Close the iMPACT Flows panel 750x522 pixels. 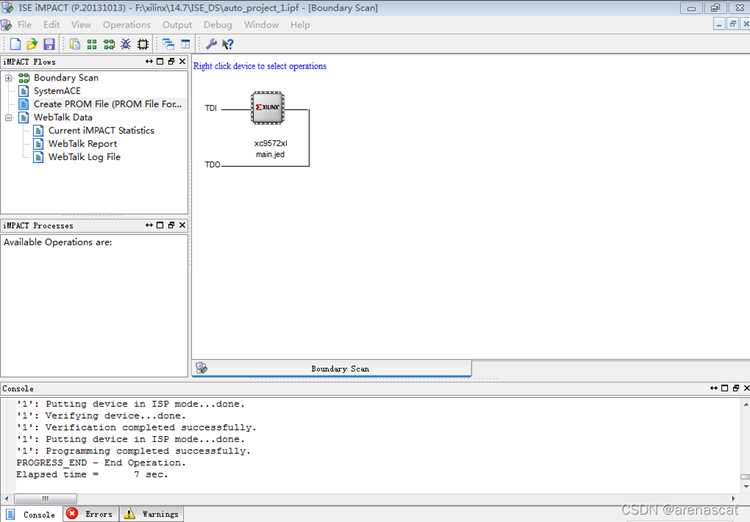point(182,61)
